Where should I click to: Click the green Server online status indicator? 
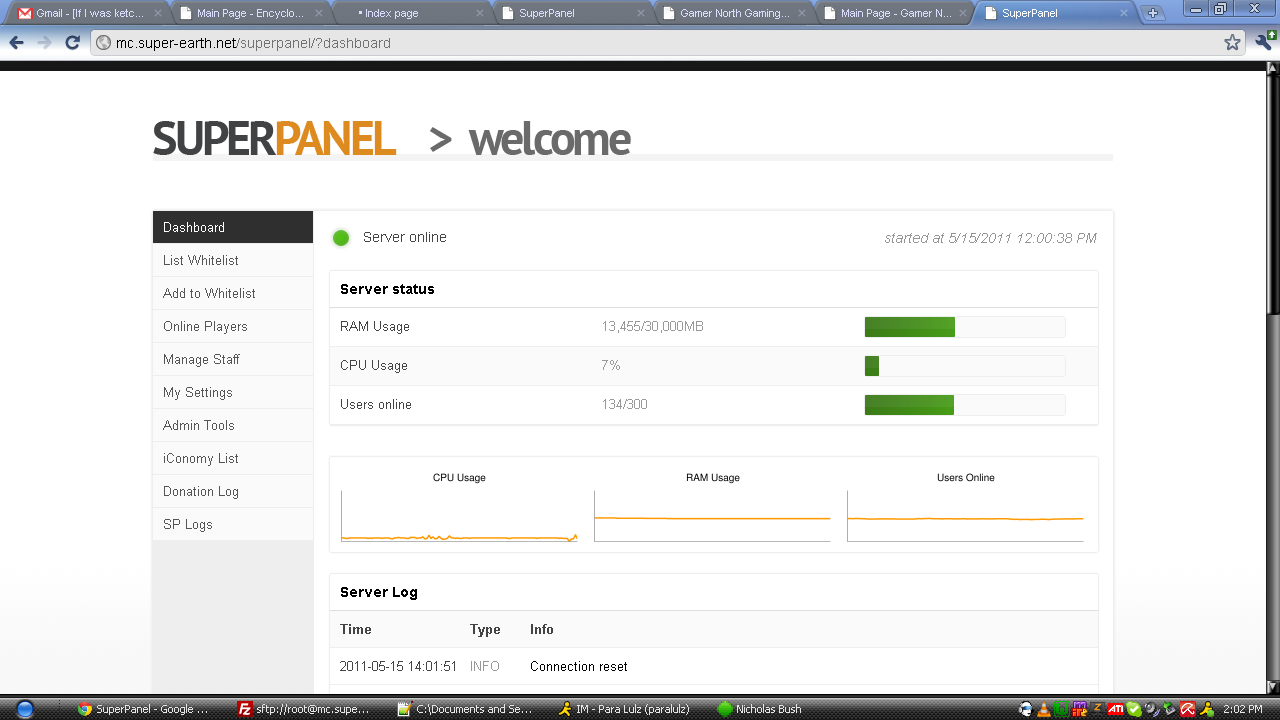tap(341, 238)
